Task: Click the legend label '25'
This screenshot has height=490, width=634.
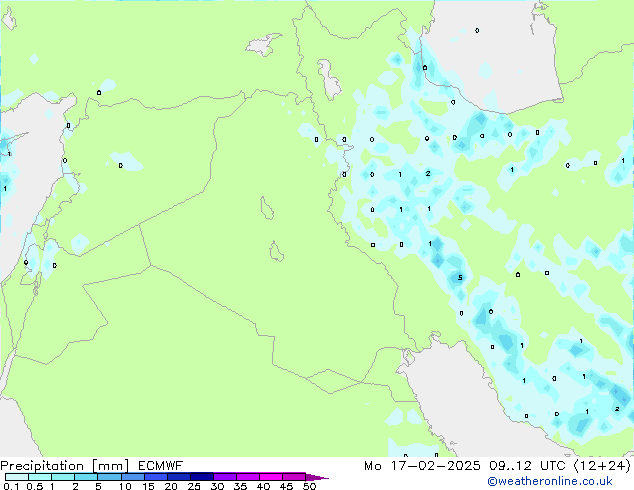Action: [x=194, y=486]
